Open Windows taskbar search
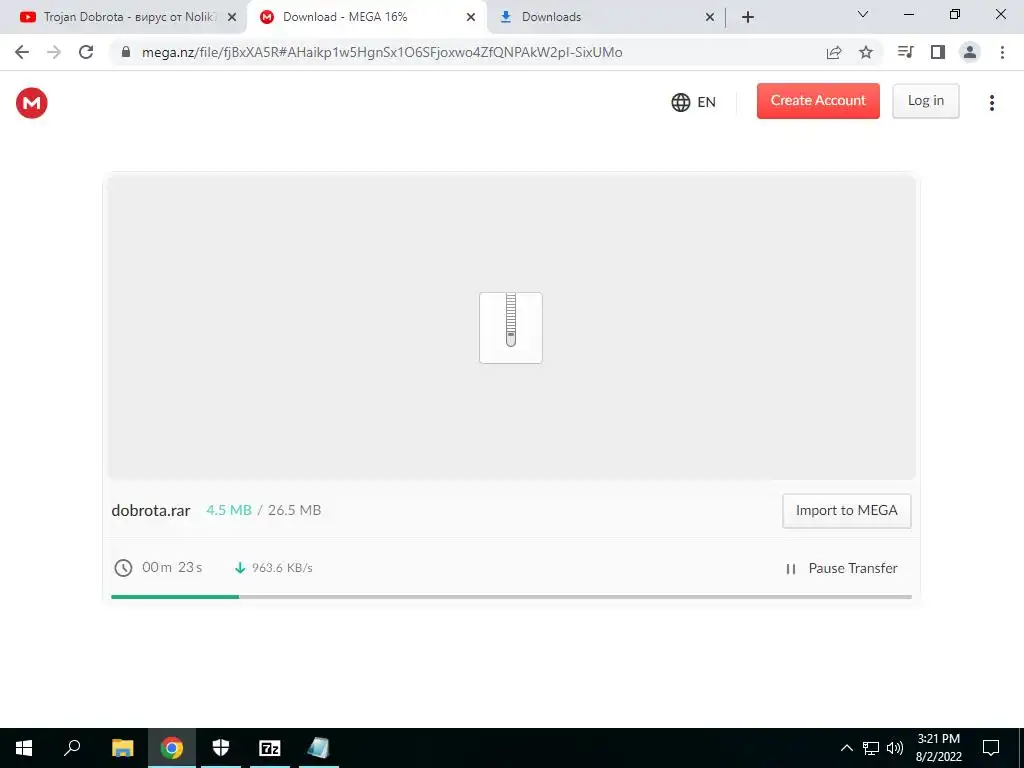Image resolution: width=1024 pixels, height=768 pixels. coord(72,748)
